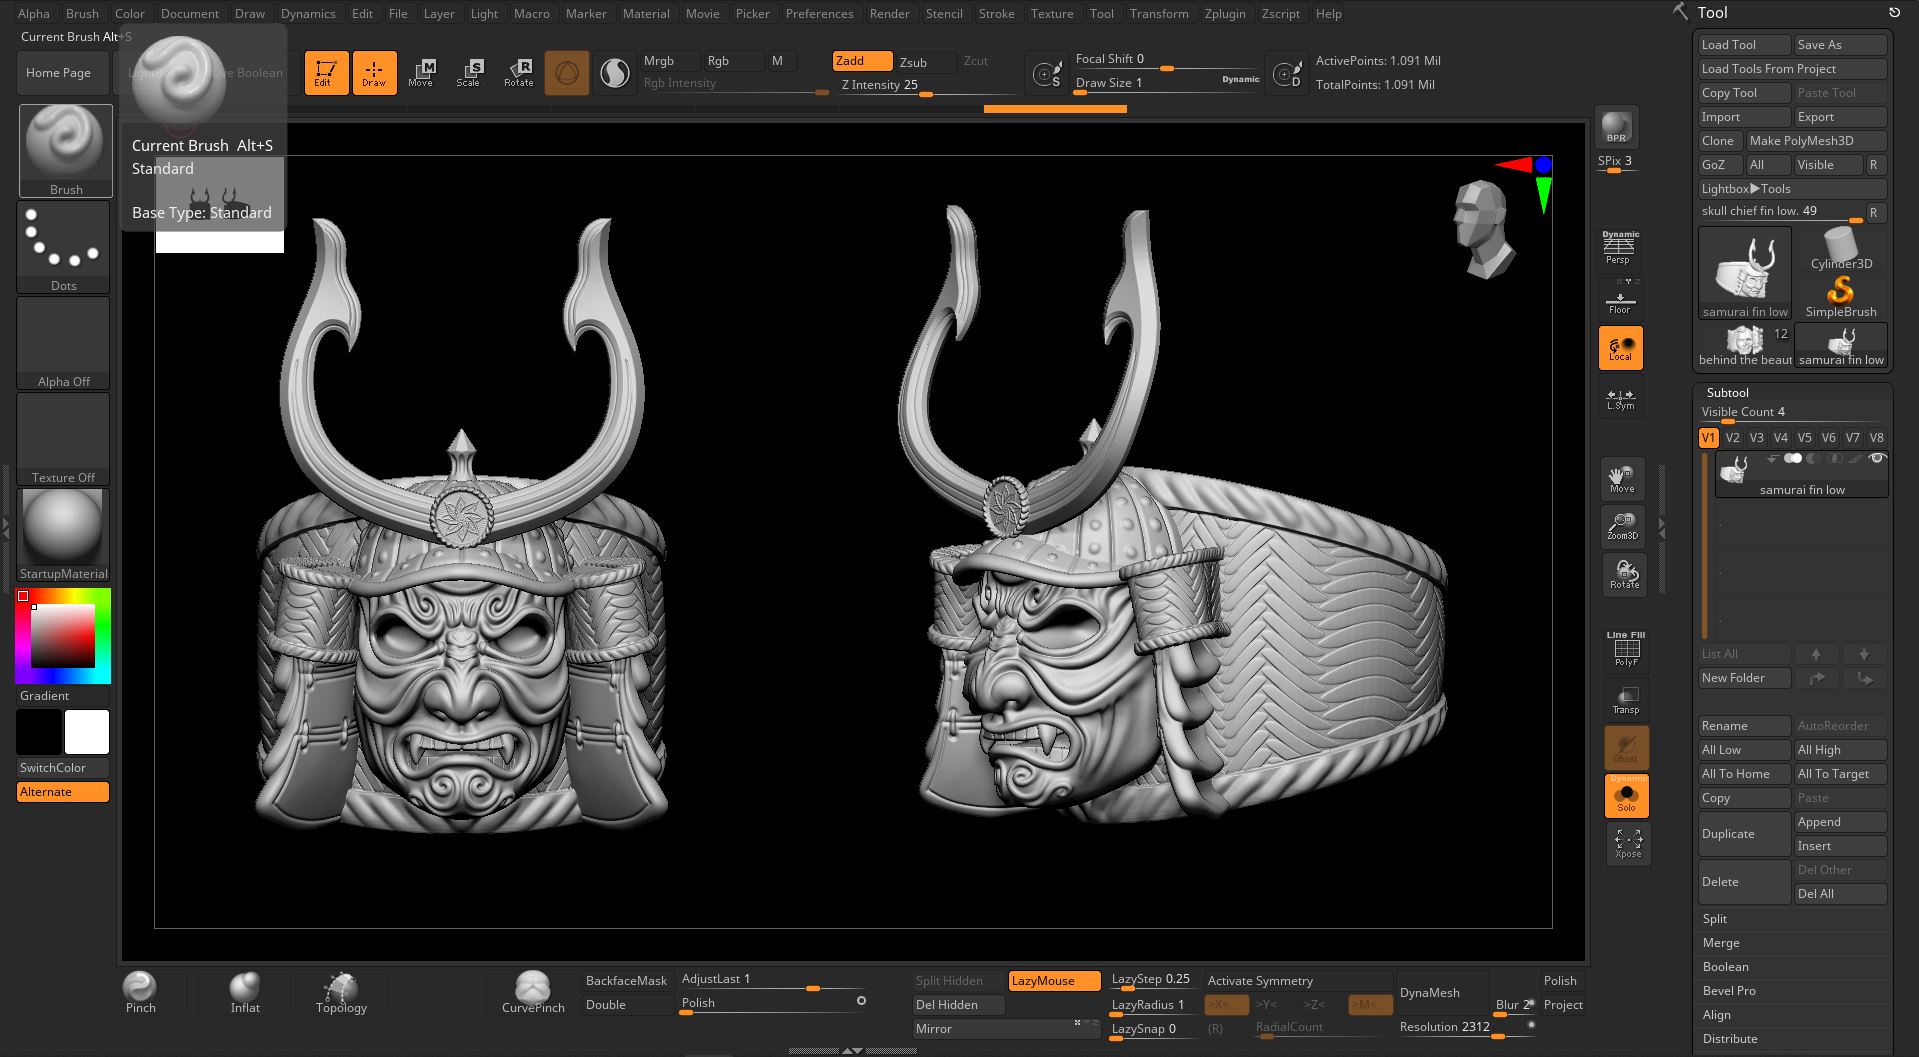Screen dimensions: 1919x1057
Task: Select the Rotate transform tool icon
Action: point(518,72)
